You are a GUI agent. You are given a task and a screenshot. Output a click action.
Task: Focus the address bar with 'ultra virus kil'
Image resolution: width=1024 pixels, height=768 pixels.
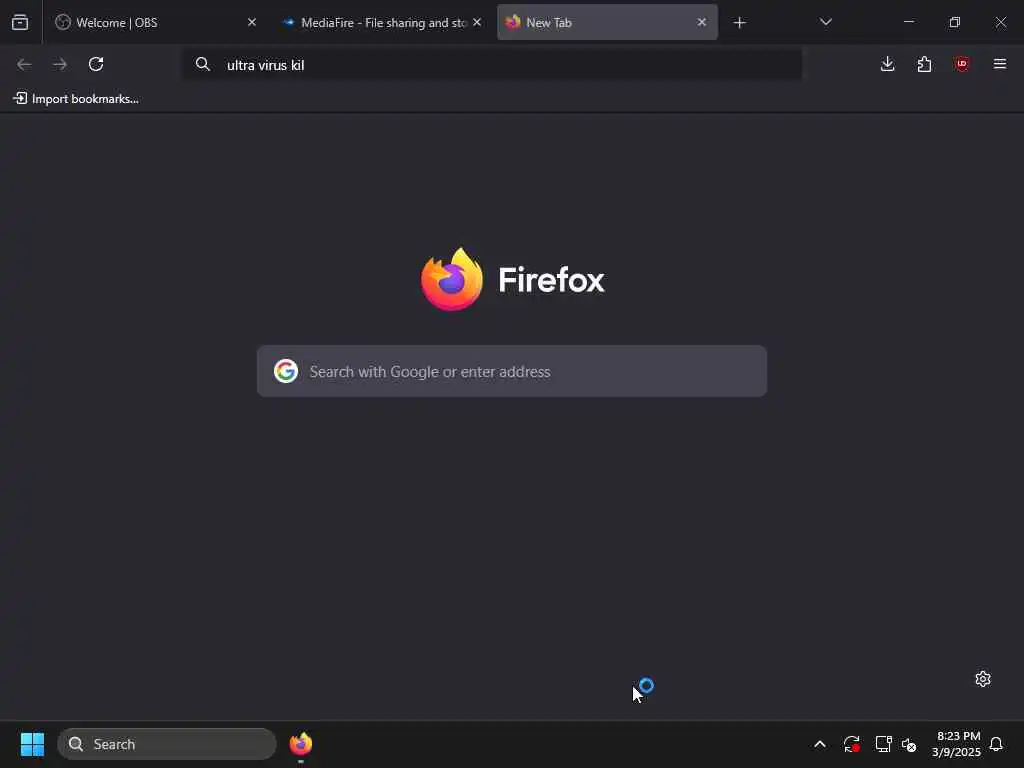(492, 65)
